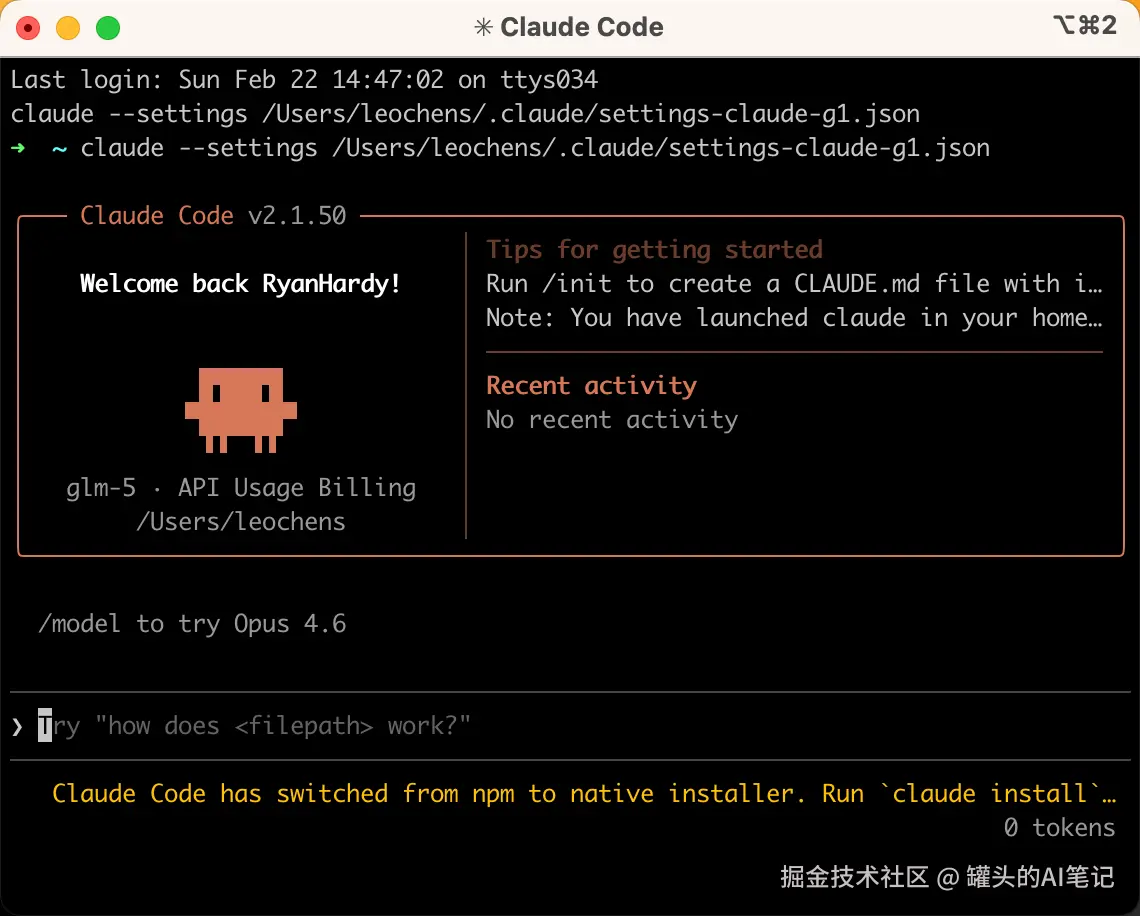Click the "Recent activity" heading
1140x916 pixels.
pyautogui.click(x=591, y=385)
